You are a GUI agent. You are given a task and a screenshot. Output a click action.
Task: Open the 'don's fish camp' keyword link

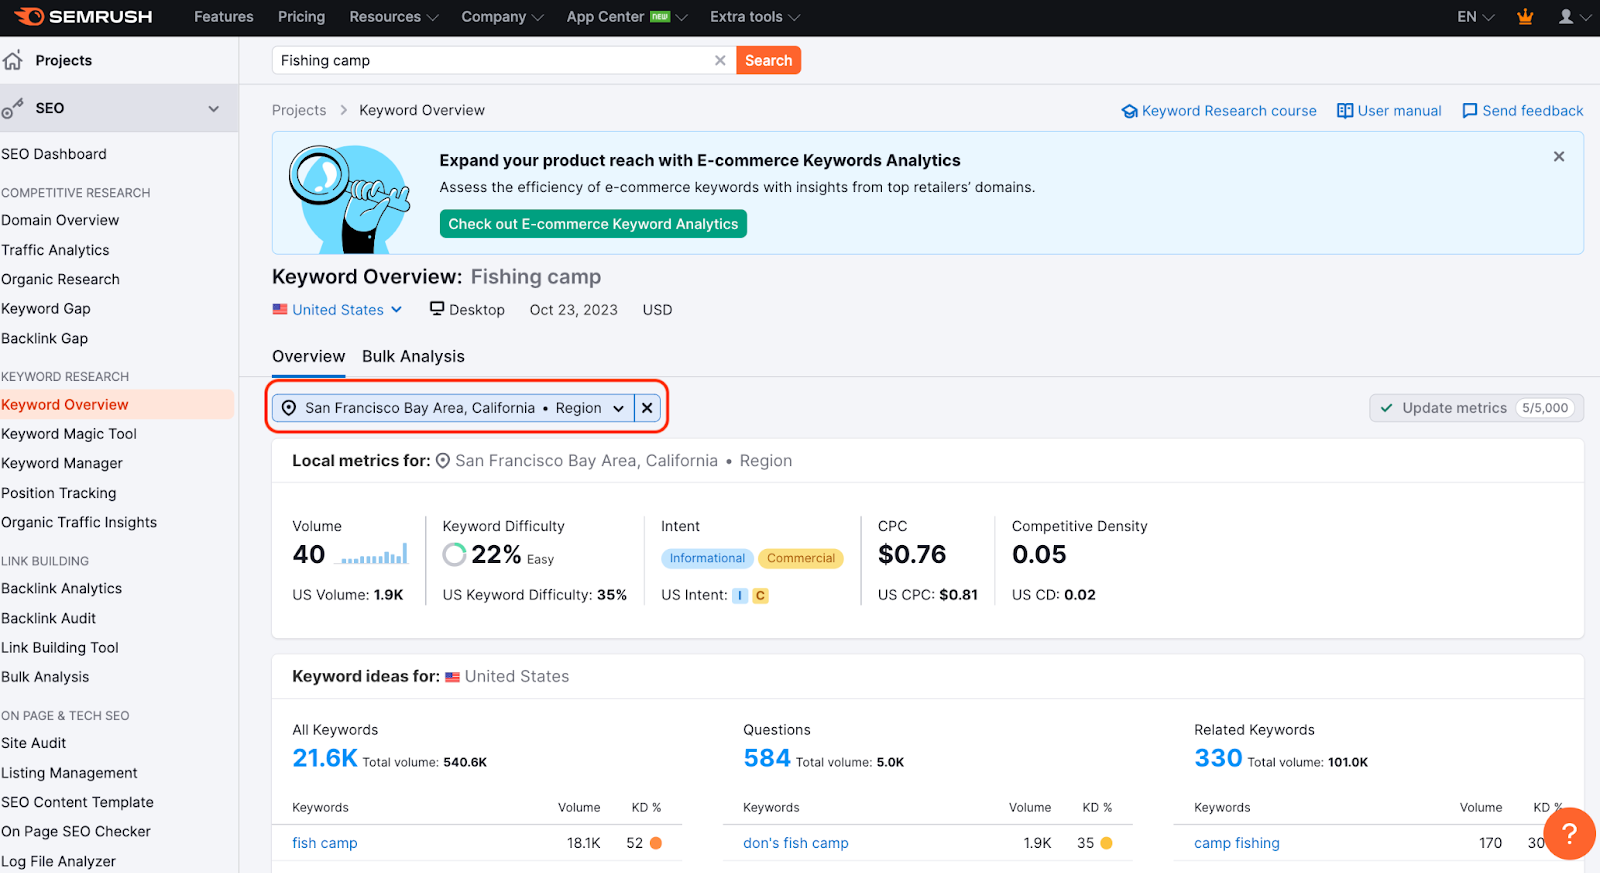click(795, 843)
